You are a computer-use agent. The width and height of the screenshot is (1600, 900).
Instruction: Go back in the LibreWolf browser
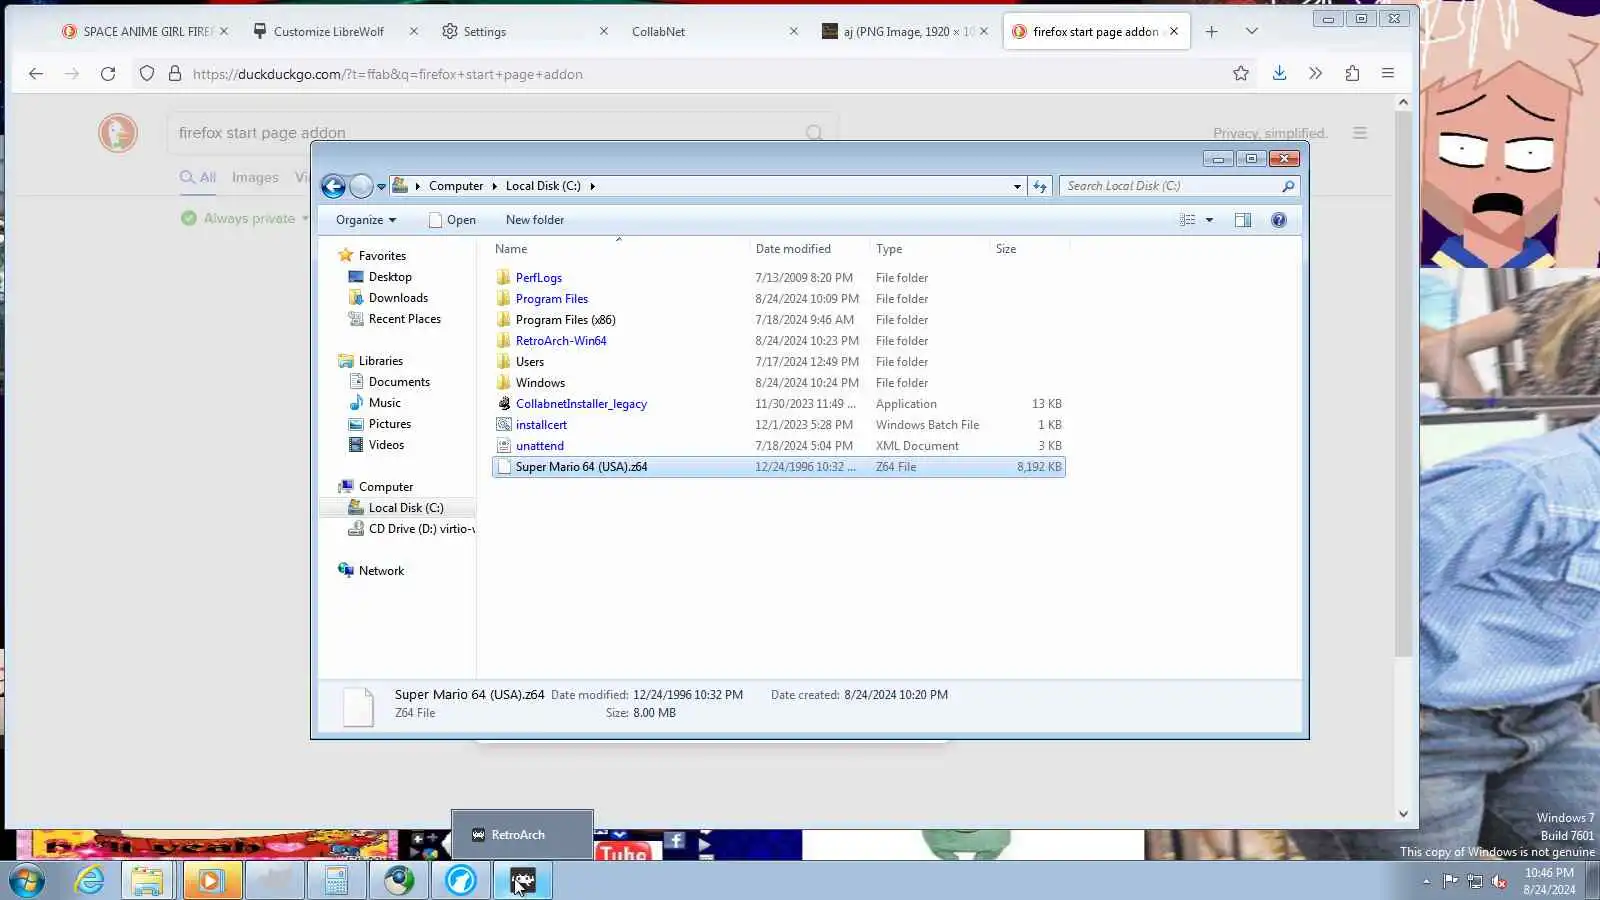pos(36,73)
